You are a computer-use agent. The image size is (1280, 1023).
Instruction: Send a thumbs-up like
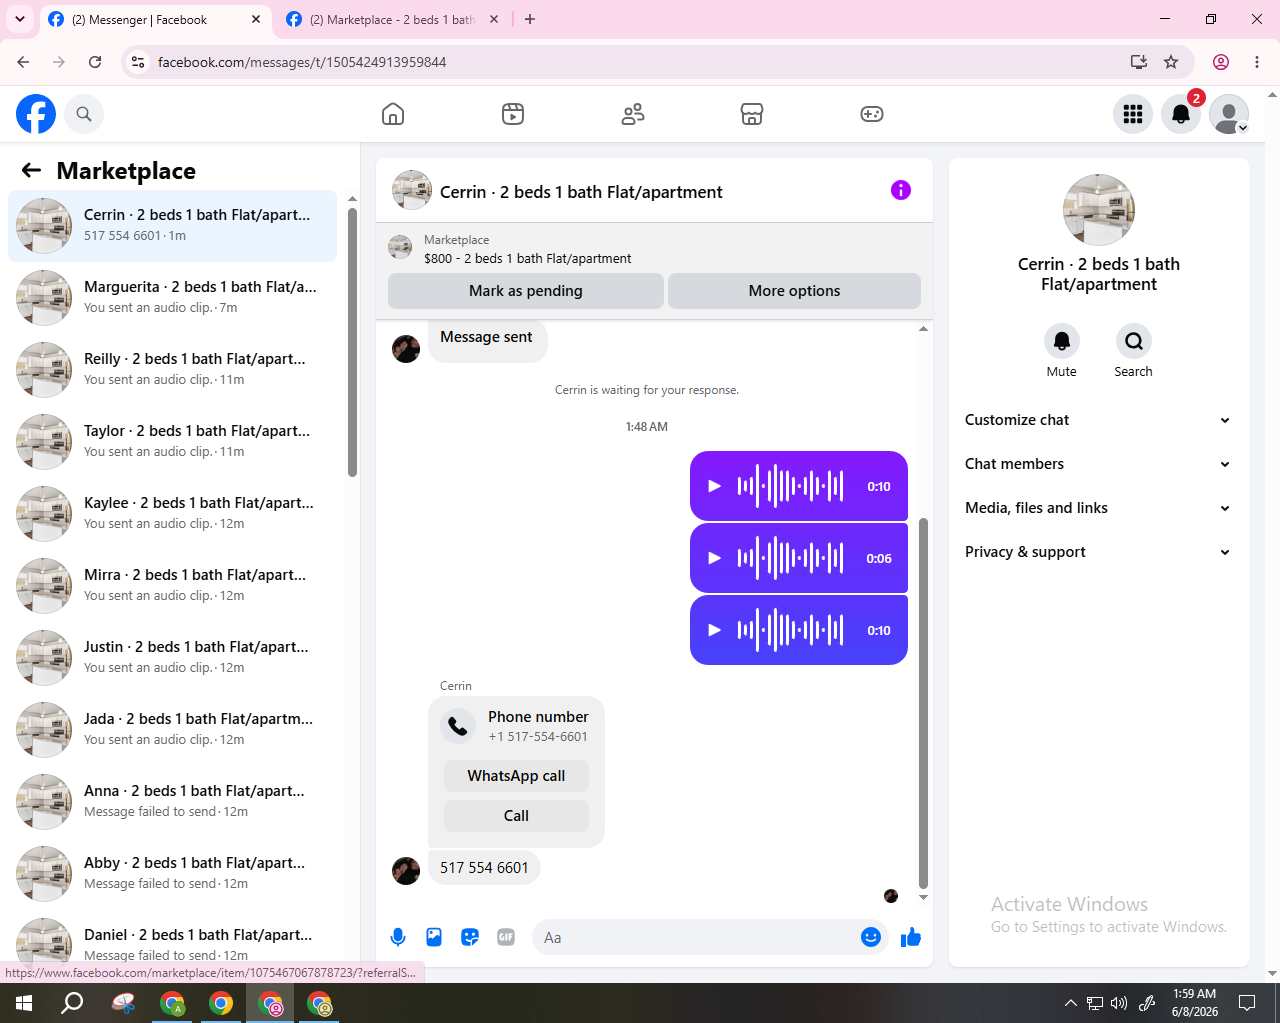point(911,937)
